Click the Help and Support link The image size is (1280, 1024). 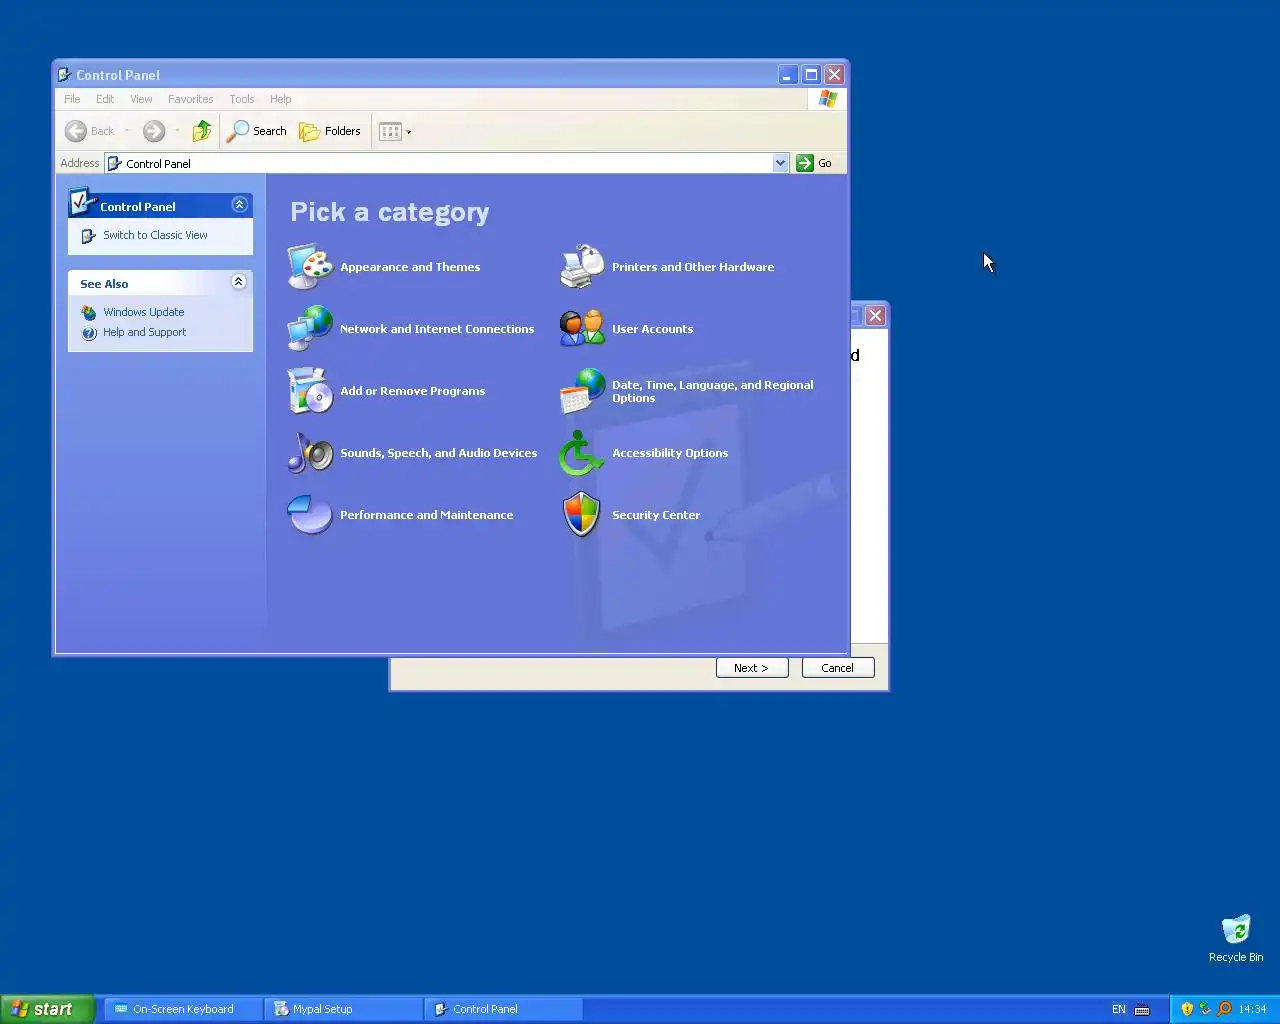click(144, 333)
